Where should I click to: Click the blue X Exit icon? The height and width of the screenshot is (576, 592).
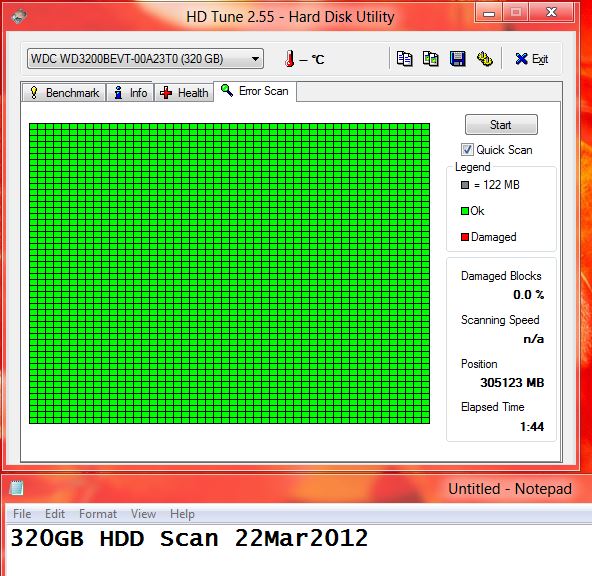click(x=521, y=59)
